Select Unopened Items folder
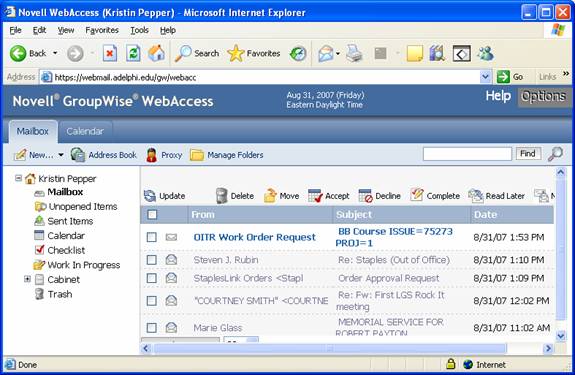Image resolution: width=575 pixels, height=375 pixels. (x=76, y=207)
